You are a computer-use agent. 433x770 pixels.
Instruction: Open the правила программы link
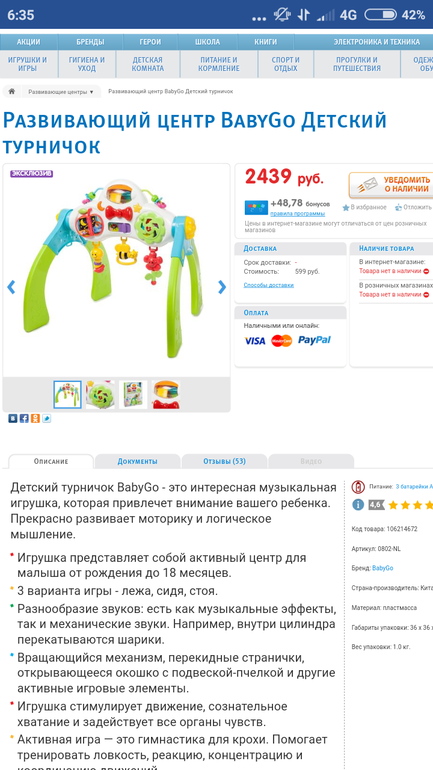pos(298,213)
